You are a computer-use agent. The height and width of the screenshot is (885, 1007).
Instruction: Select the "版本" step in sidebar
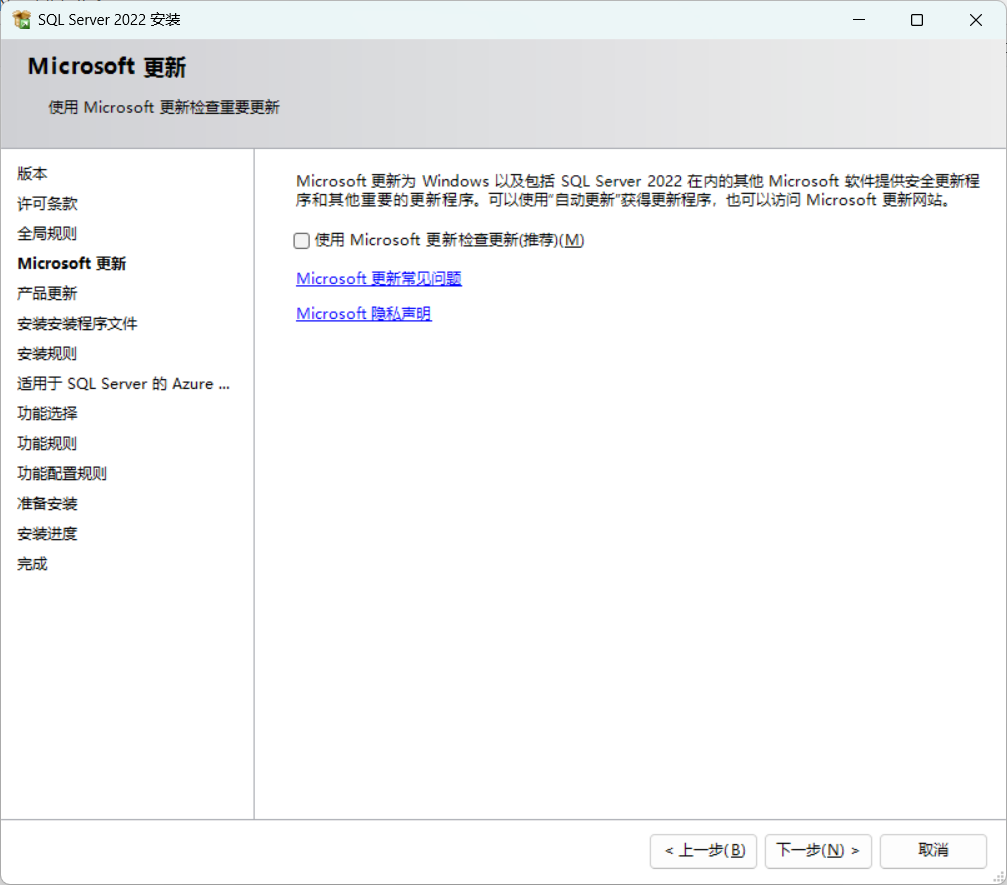pos(32,173)
